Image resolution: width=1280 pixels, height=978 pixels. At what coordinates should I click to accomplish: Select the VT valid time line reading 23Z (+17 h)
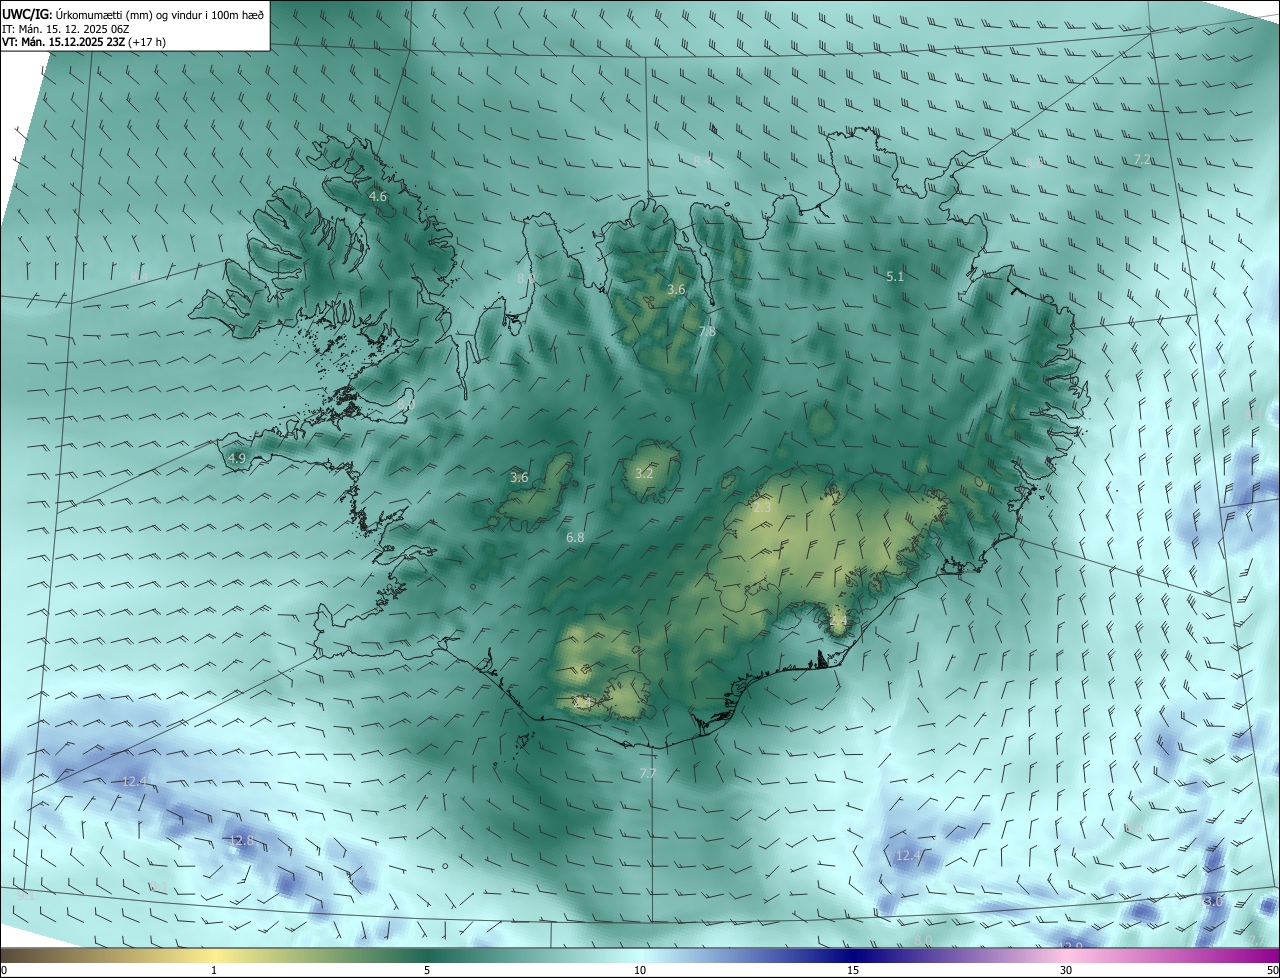pos(84,43)
